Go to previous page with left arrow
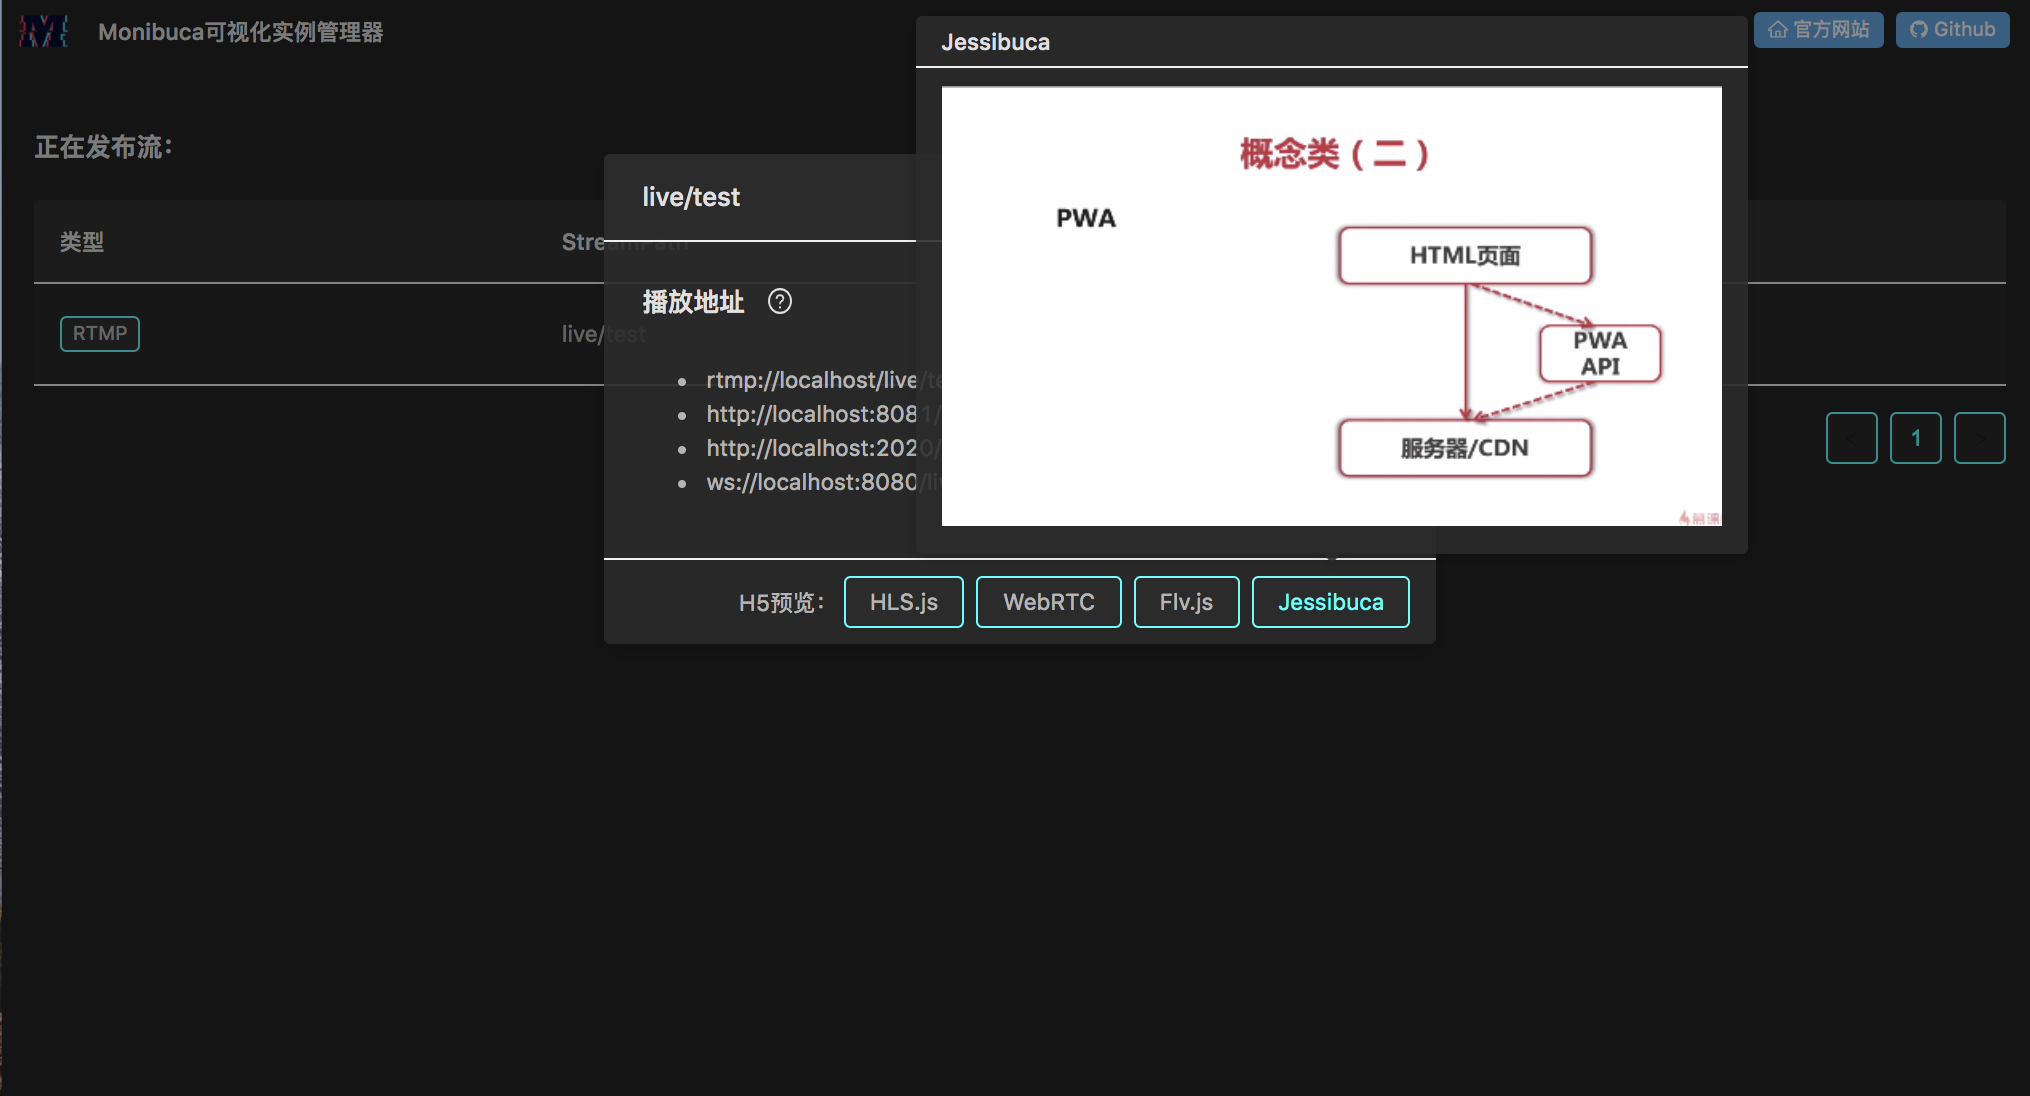Screen dimensions: 2030x1096 tap(1851, 438)
